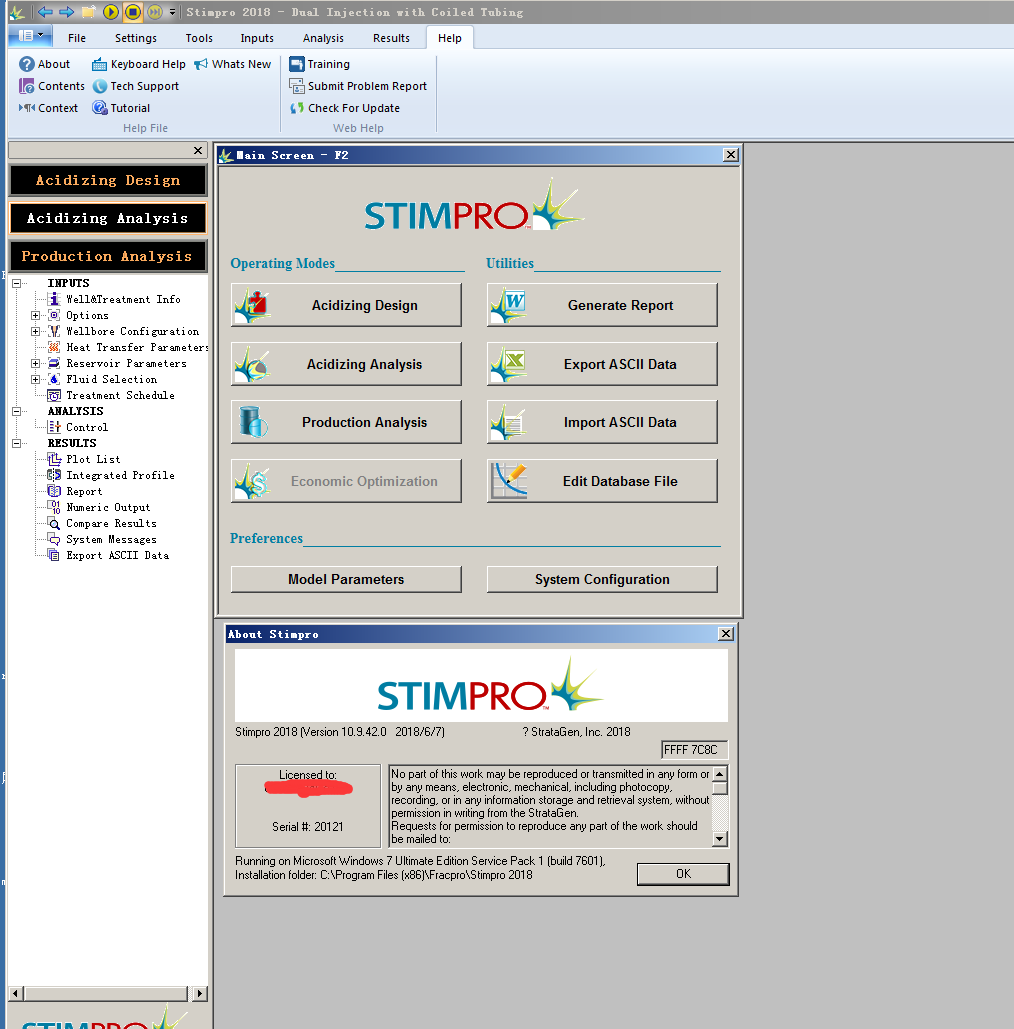Open Keyboard Help
1014x1029 pixels.
[x=138, y=64]
